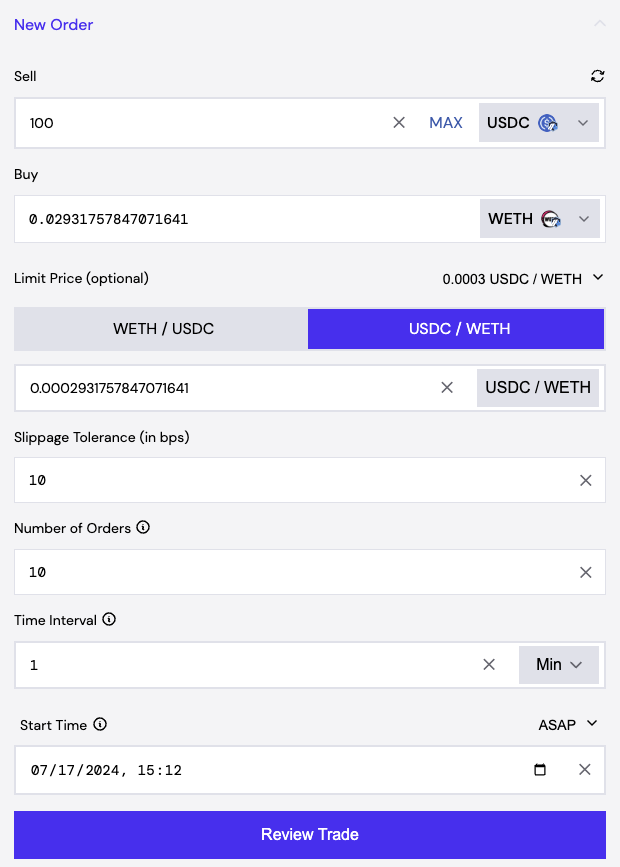The height and width of the screenshot is (867, 620).
Task: Show info tooltip for Time Interval
Action: pyautogui.click(x=109, y=620)
